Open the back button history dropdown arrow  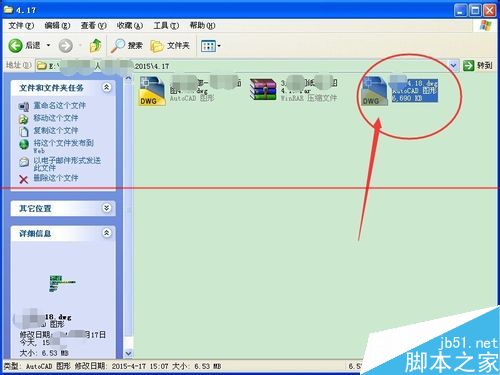pyautogui.click(x=49, y=45)
